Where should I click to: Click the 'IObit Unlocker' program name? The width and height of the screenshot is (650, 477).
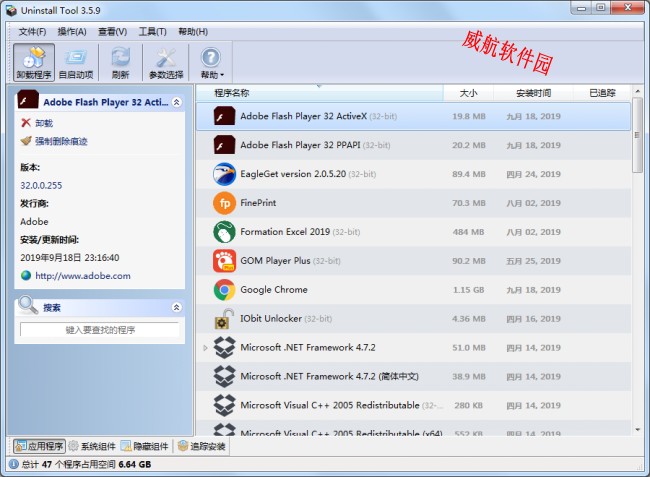[271, 319]
